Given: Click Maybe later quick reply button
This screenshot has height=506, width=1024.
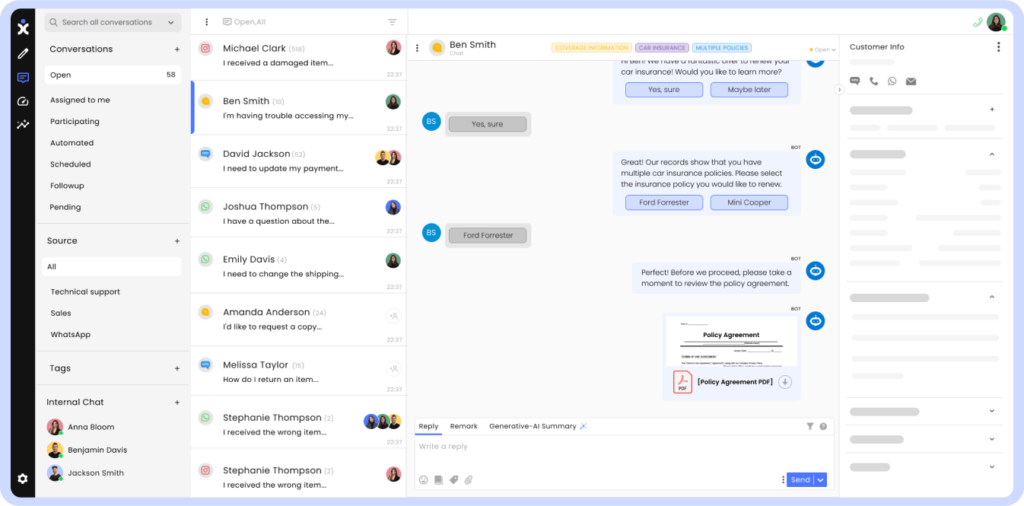Looking at the screenshot, I should [749, 90].
